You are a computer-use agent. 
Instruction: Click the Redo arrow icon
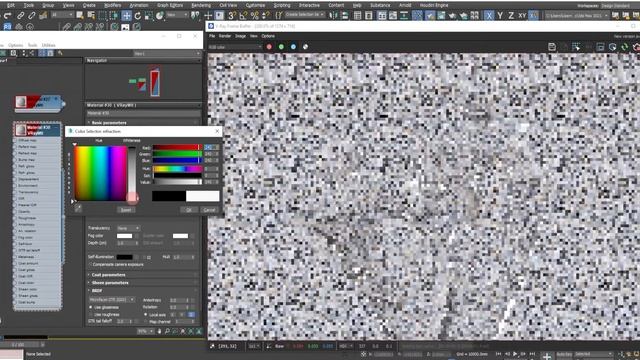coord(7,16)
